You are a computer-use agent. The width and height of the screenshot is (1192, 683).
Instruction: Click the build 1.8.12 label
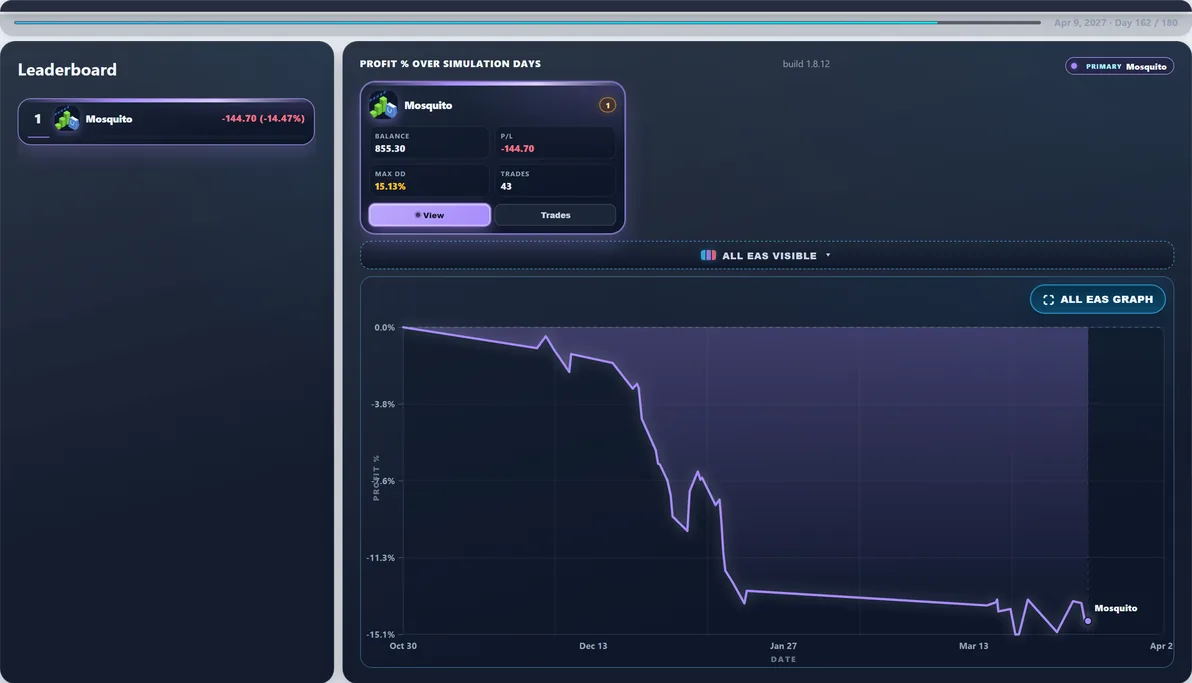tap(806, 64)
